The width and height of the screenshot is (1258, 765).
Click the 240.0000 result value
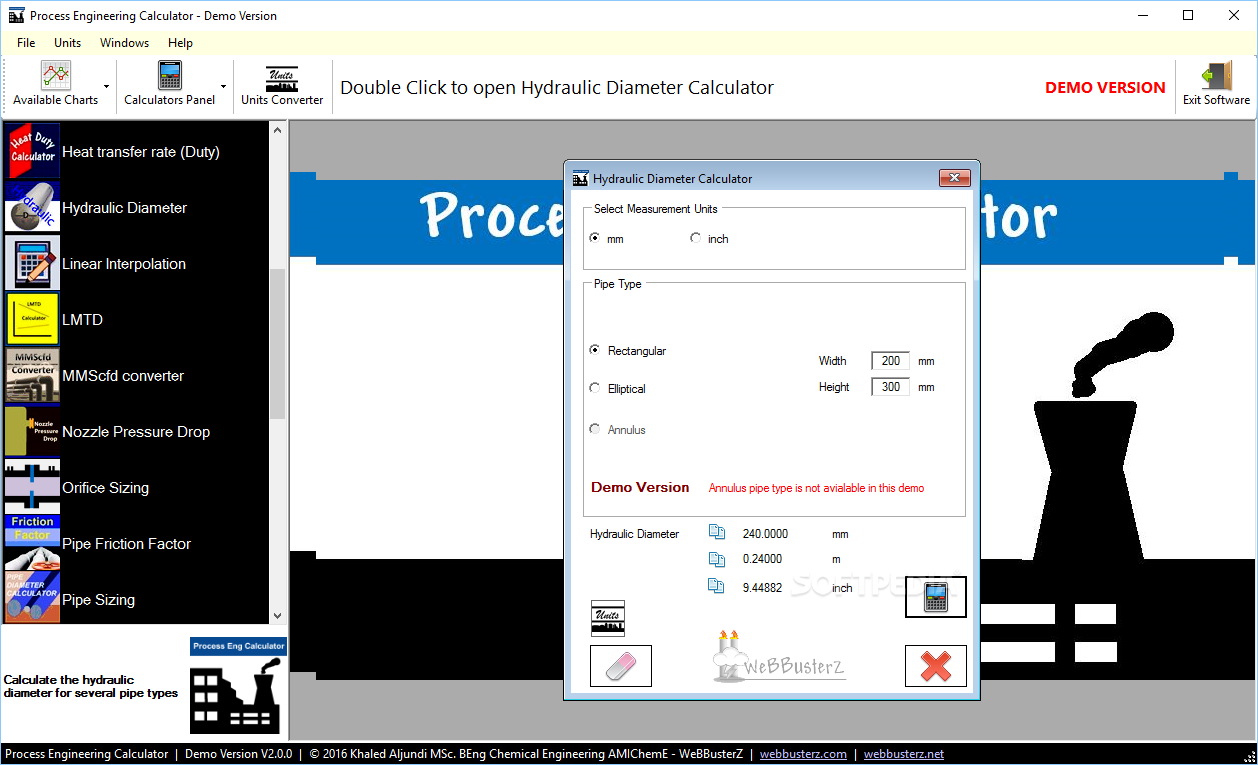(x=765, y=534)
